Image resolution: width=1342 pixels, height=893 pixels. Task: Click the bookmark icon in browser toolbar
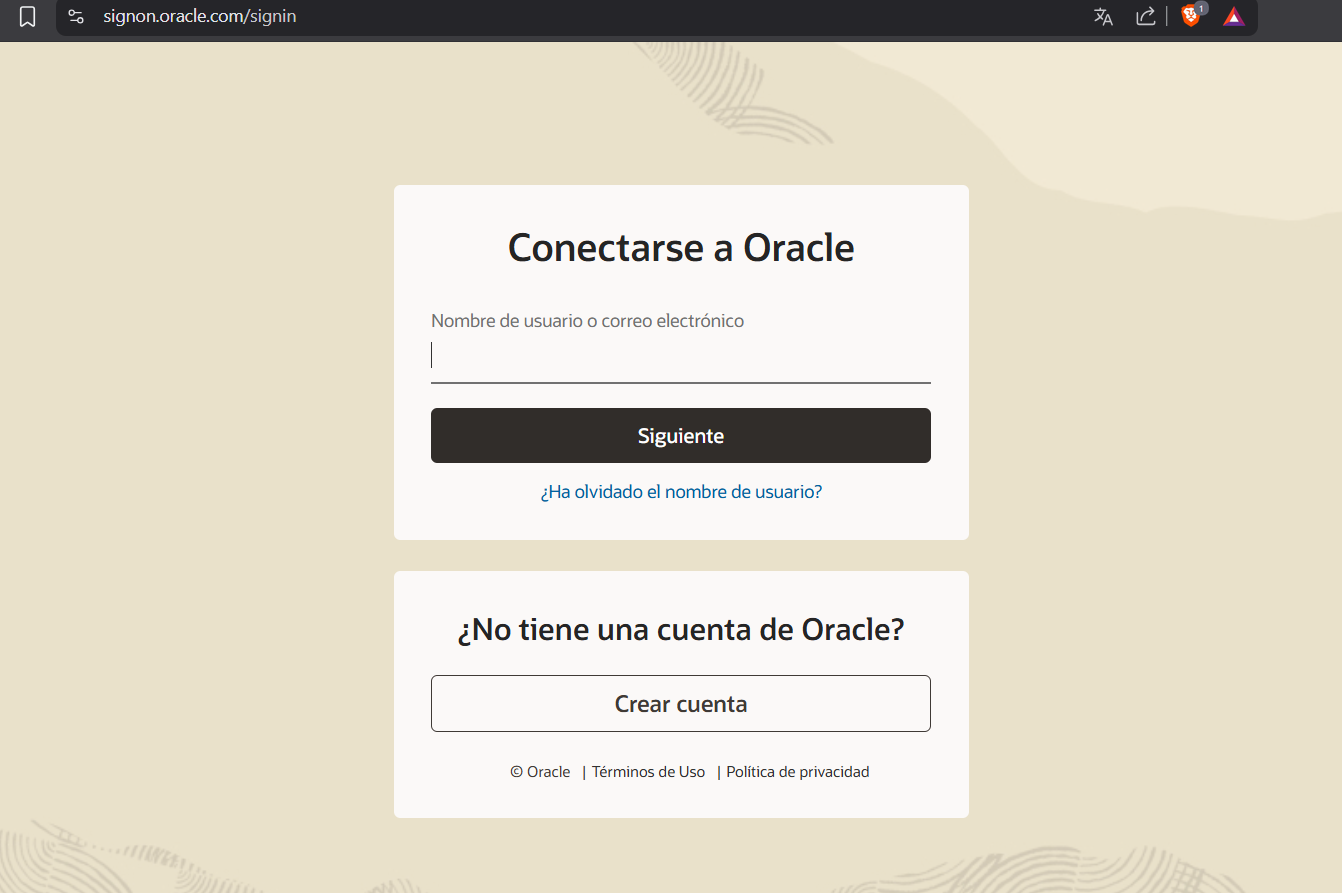(x=28, y=17)
